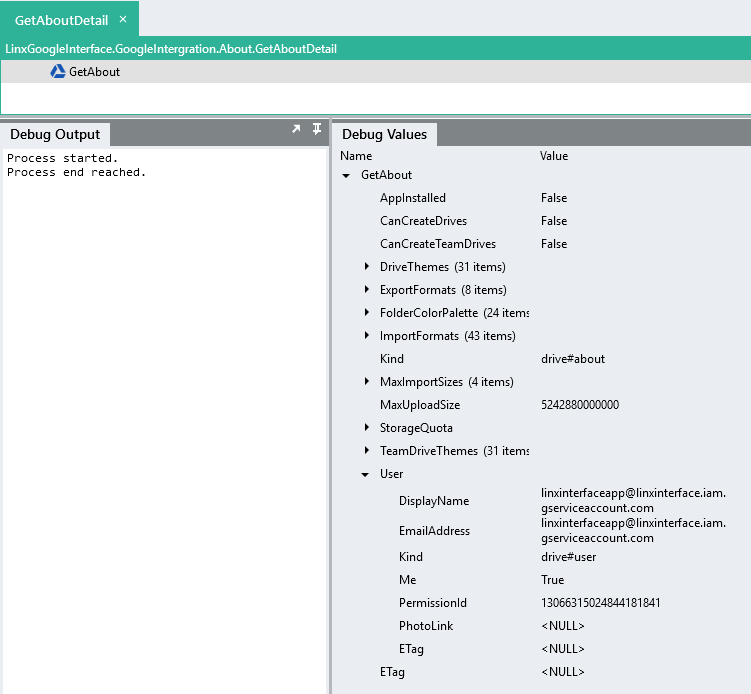Image resolution: width=751 pixels, height=694 pixels.
Task: Expand the FolderColorPalette node
Action: [367, 312]
